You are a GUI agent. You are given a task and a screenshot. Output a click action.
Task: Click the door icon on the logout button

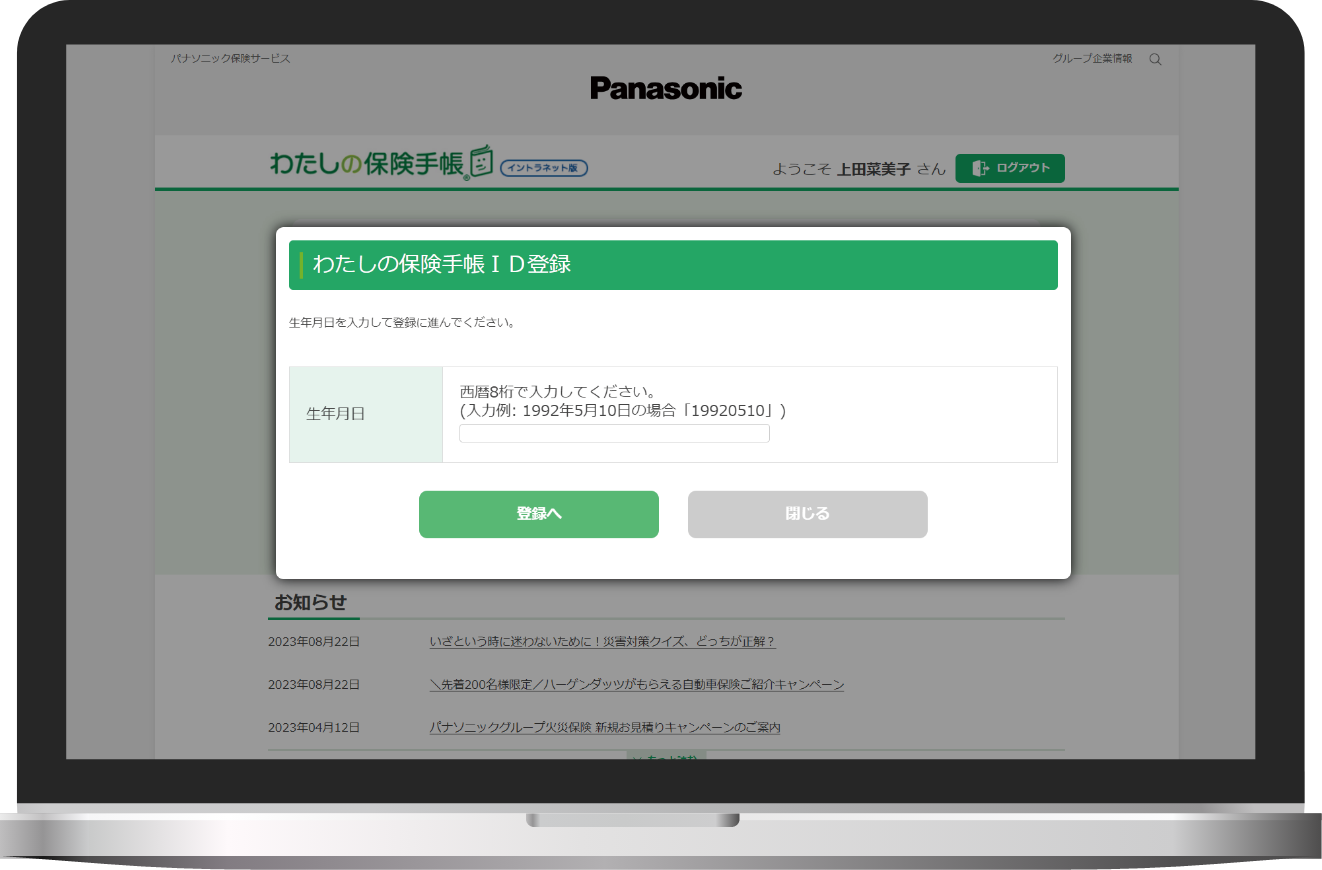980,168
